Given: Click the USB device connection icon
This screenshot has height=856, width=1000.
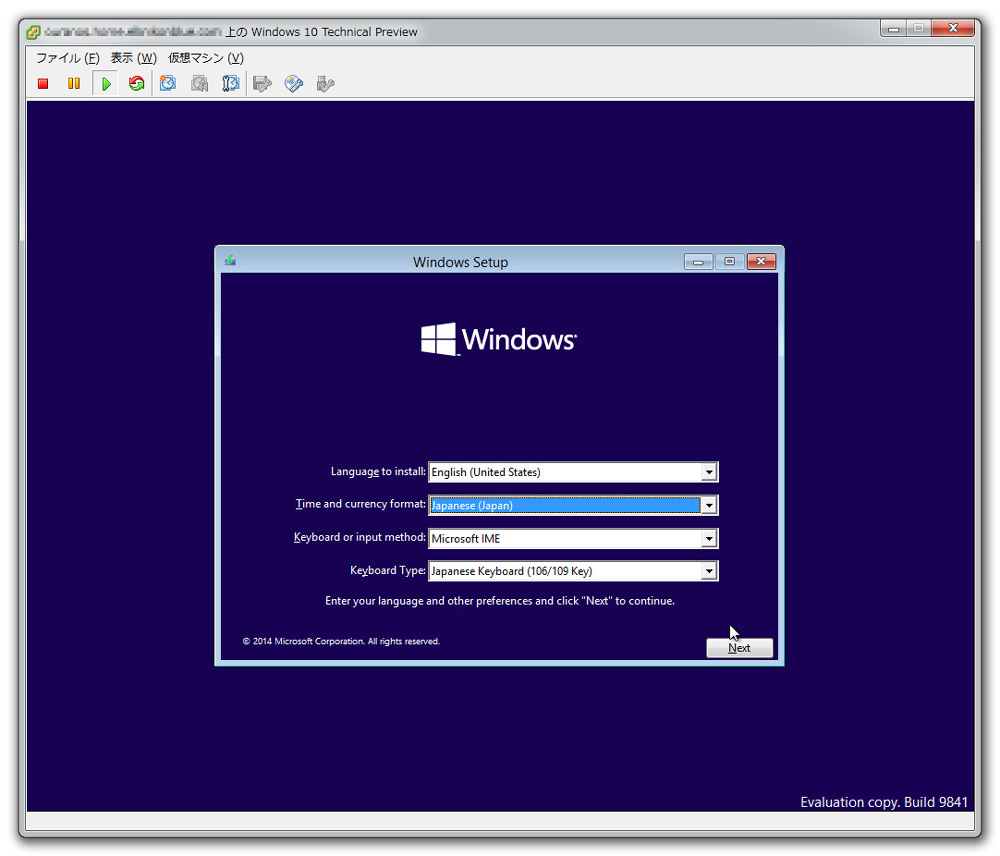Looking at the screenshot, I should (x=325, y=84).
